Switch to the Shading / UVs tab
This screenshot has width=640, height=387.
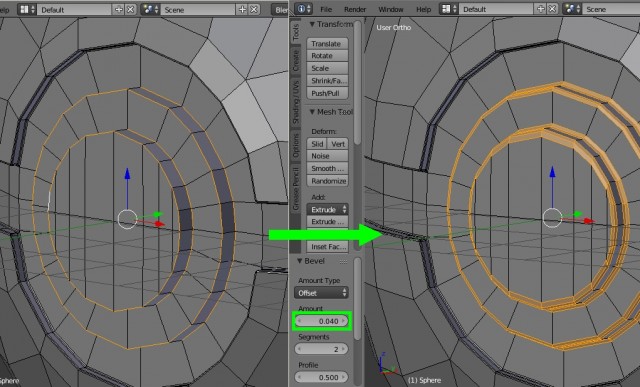click(296, 102)
